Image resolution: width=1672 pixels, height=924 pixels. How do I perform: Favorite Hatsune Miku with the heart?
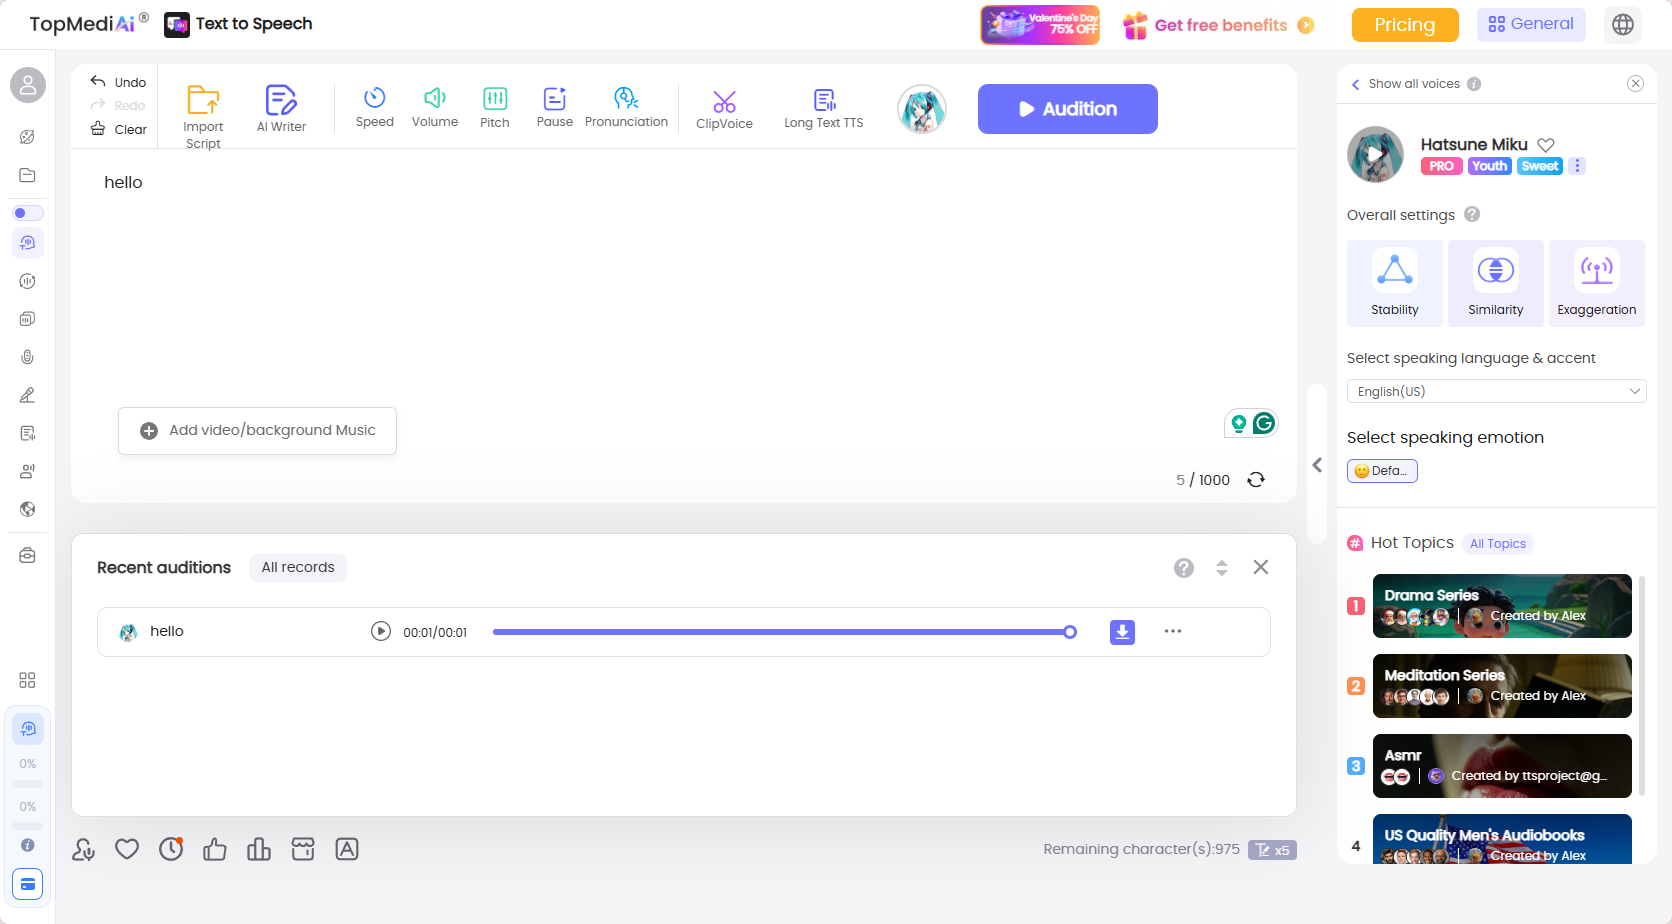pyautogui.click(x=1546, y=145)
